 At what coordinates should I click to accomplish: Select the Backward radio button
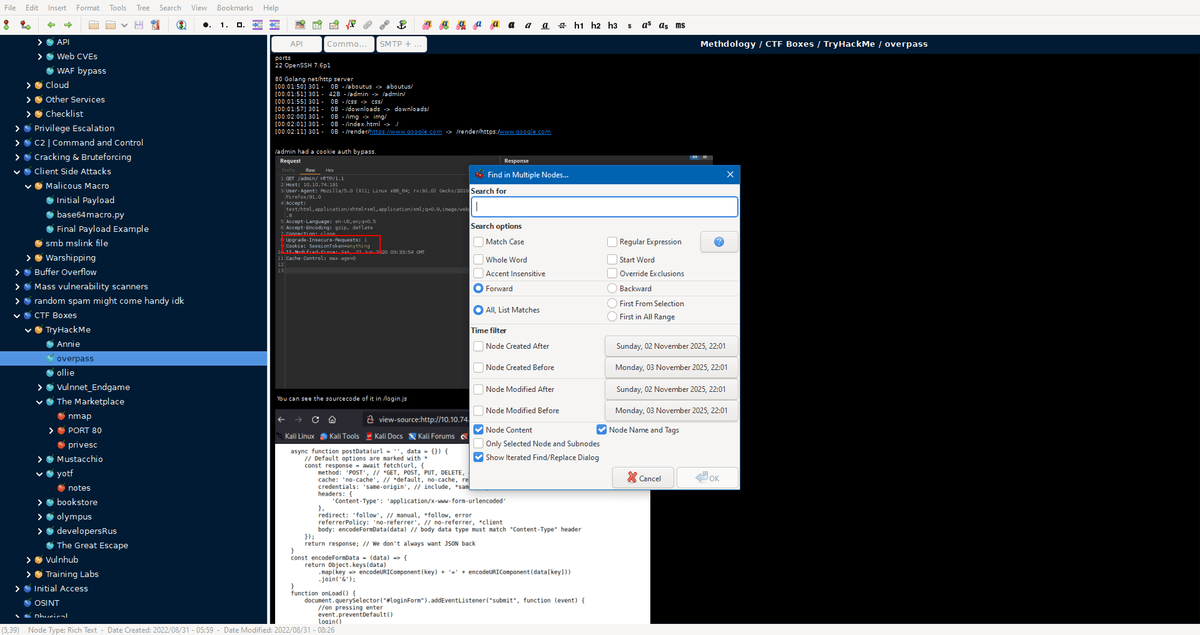(x=612, y=288)
